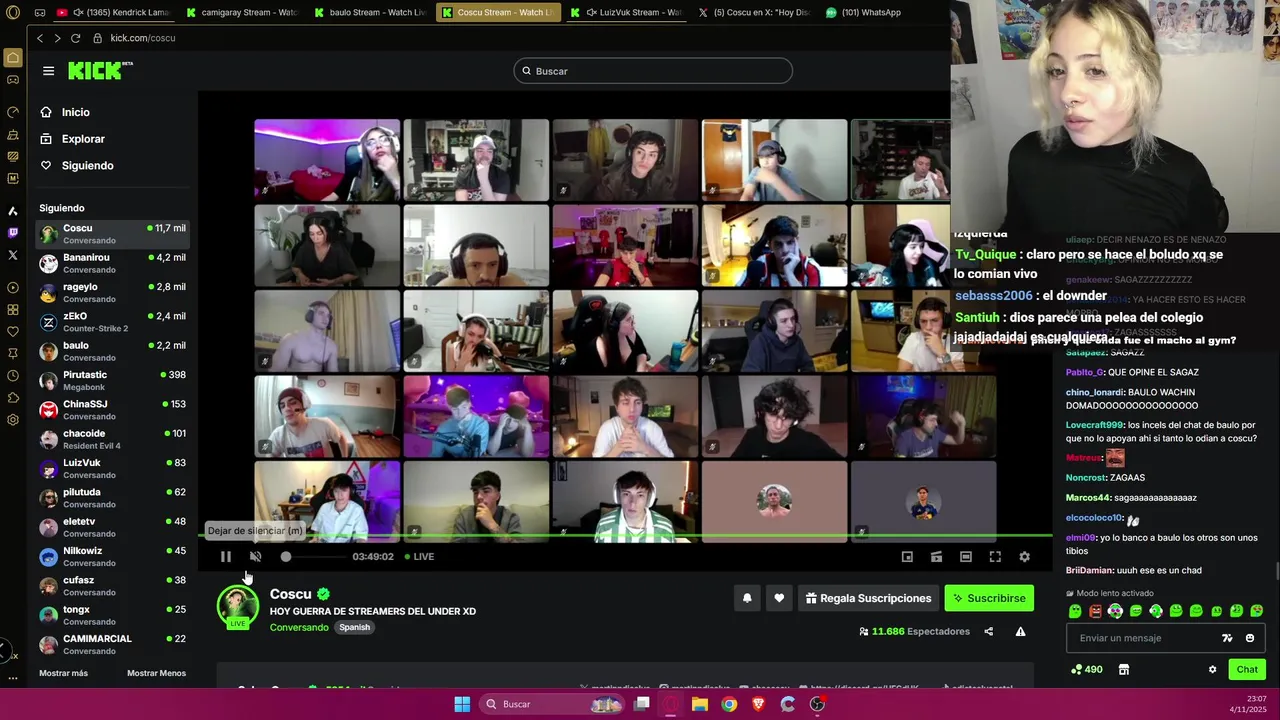1280x720 pixels.
Task: Open Bananirou channel in following list
Action: (x=112, y=263)
